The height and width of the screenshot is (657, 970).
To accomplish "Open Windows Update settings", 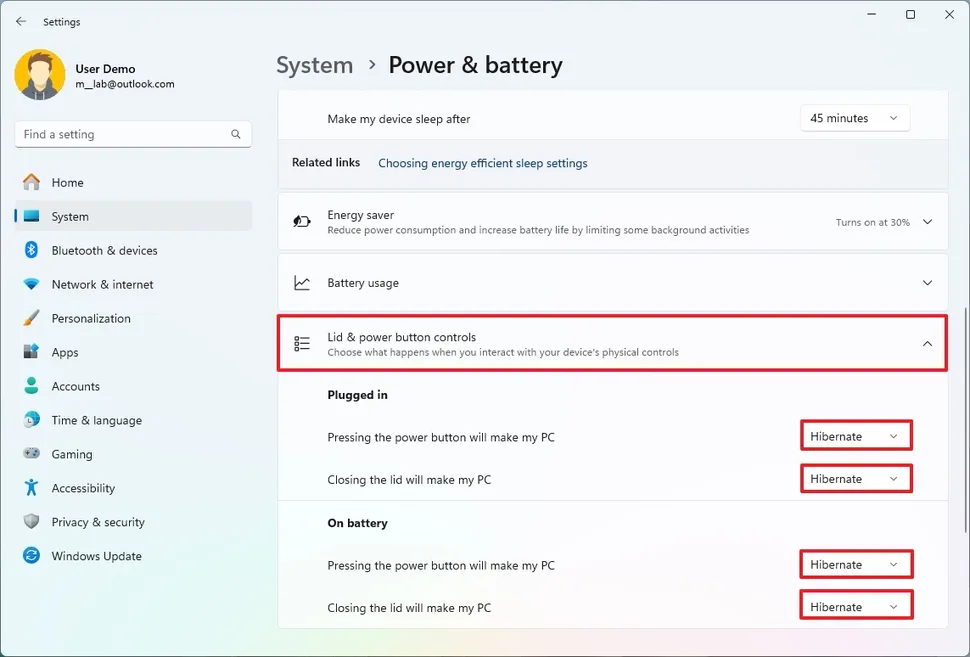I will (x=94, y=556).
